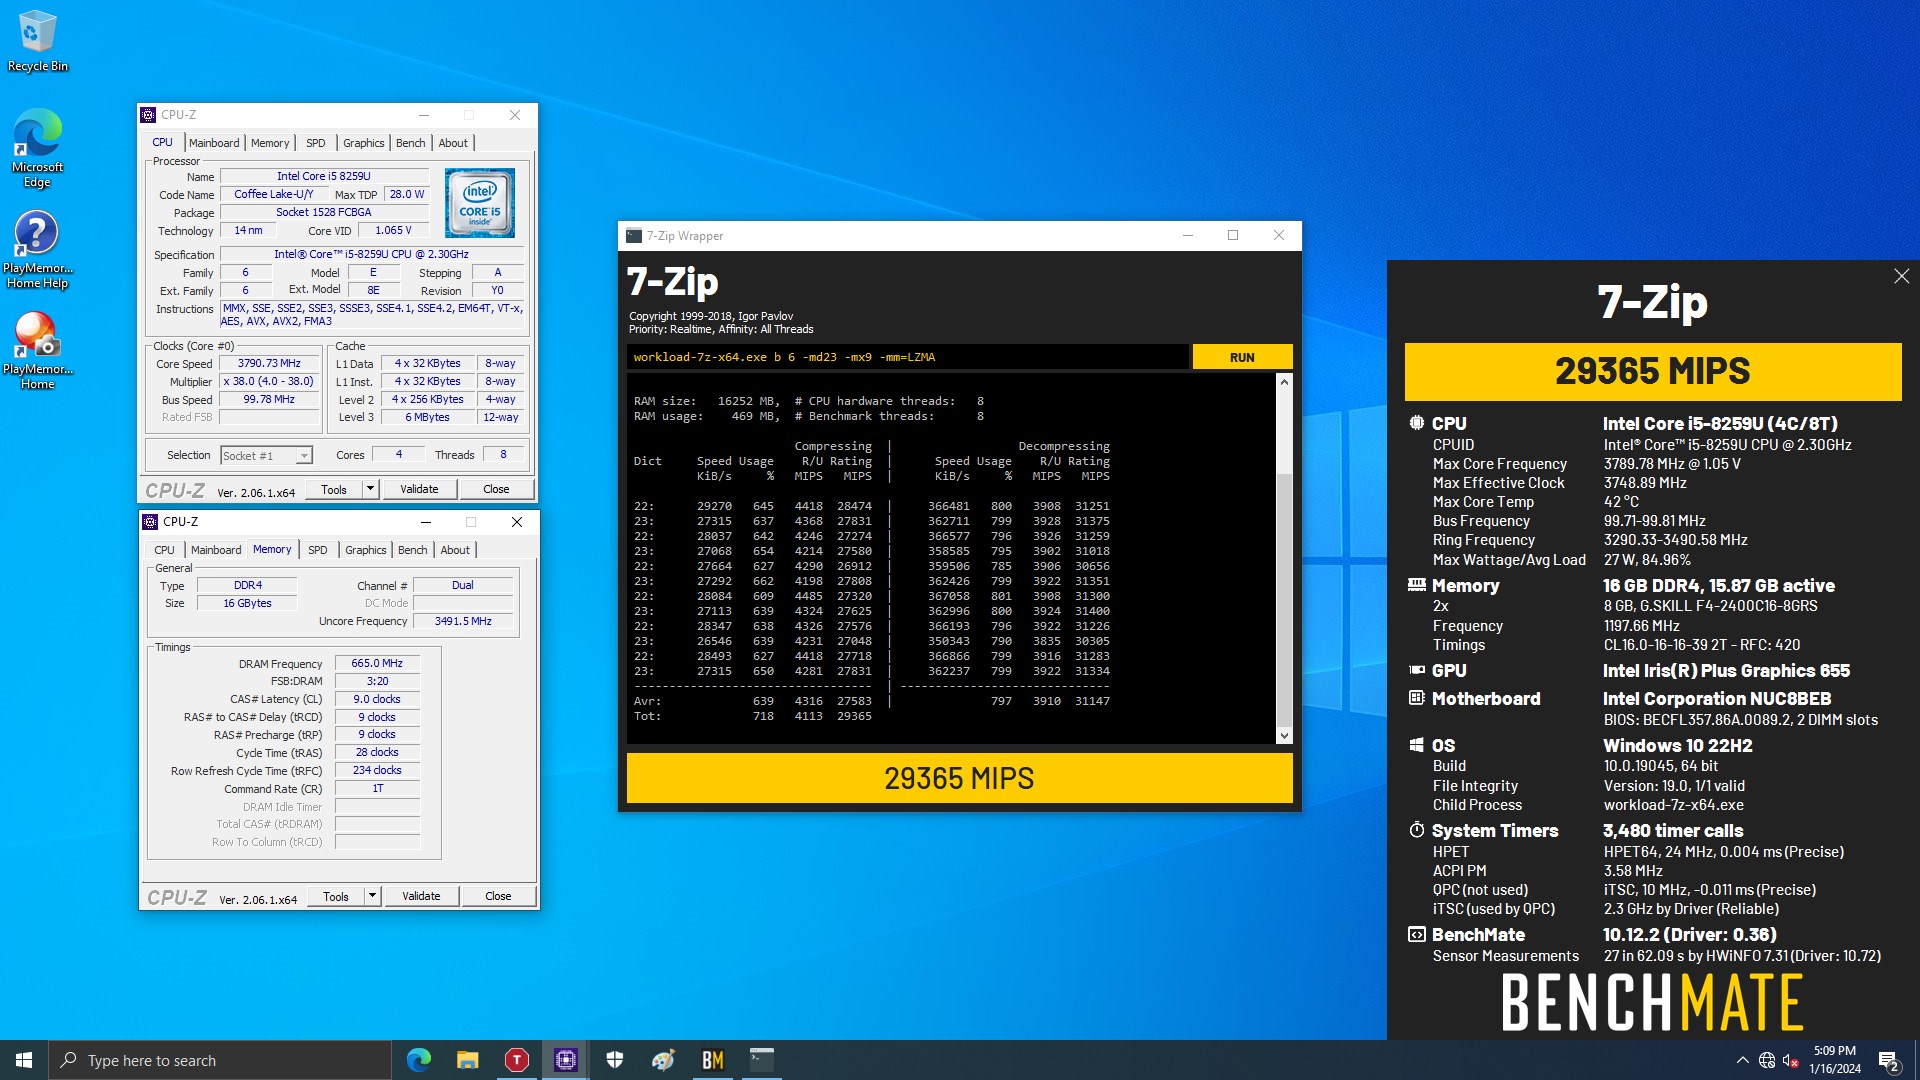Open the console window taskbar icon

pyautogui.click(x=761, y=1060)
